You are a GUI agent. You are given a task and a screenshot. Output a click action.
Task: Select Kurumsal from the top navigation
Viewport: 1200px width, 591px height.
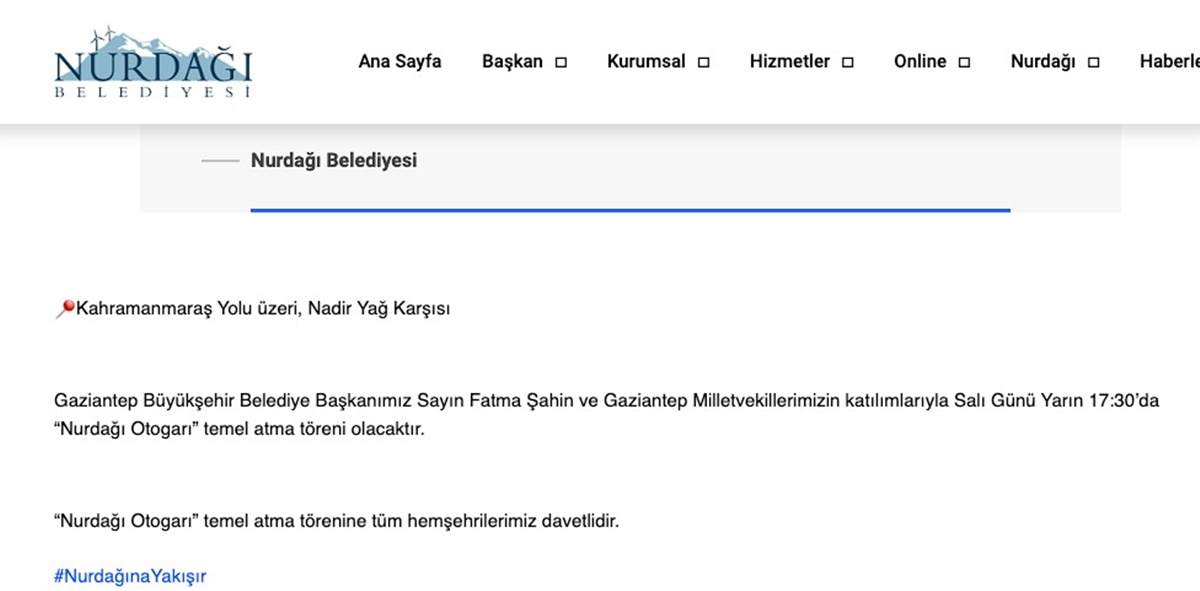(646, 61)
